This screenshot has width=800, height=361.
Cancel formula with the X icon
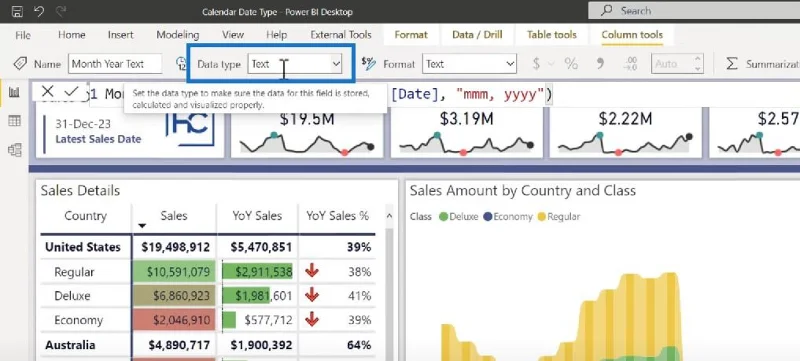coord(47,91)
